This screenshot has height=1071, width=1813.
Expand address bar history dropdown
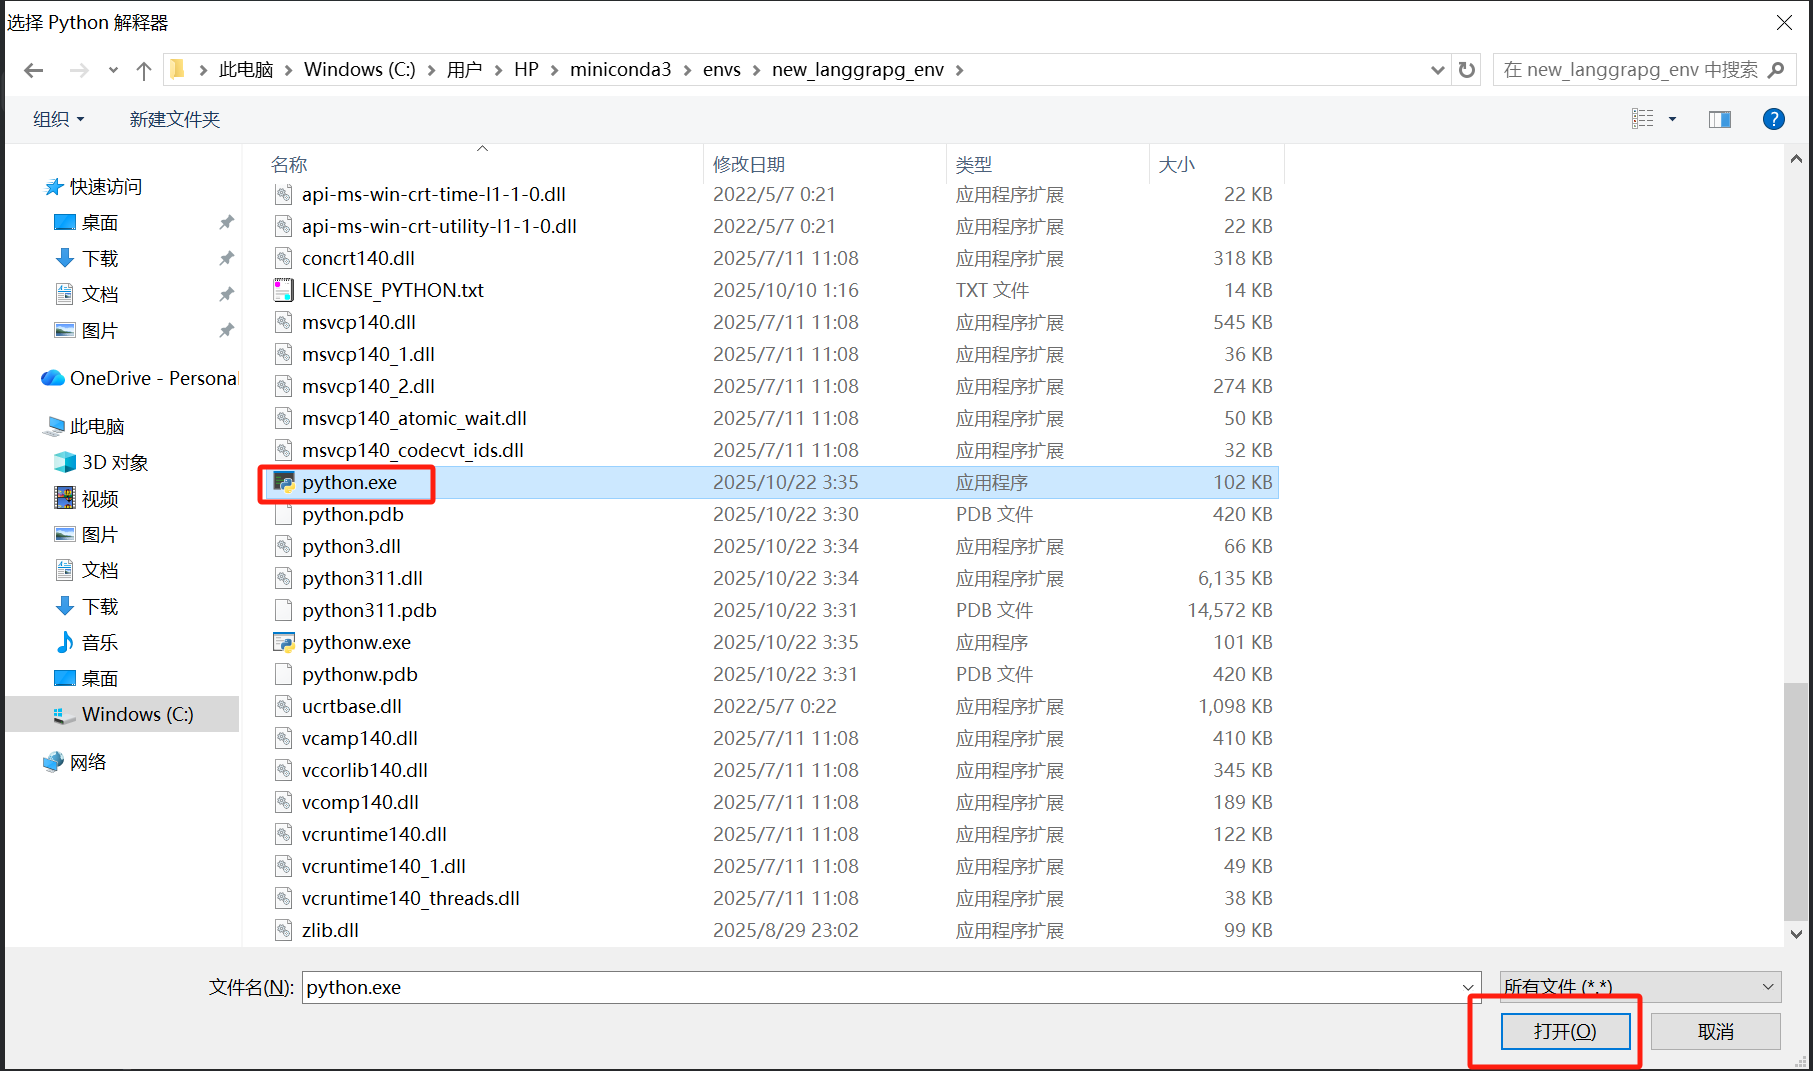coord(1438,70)
